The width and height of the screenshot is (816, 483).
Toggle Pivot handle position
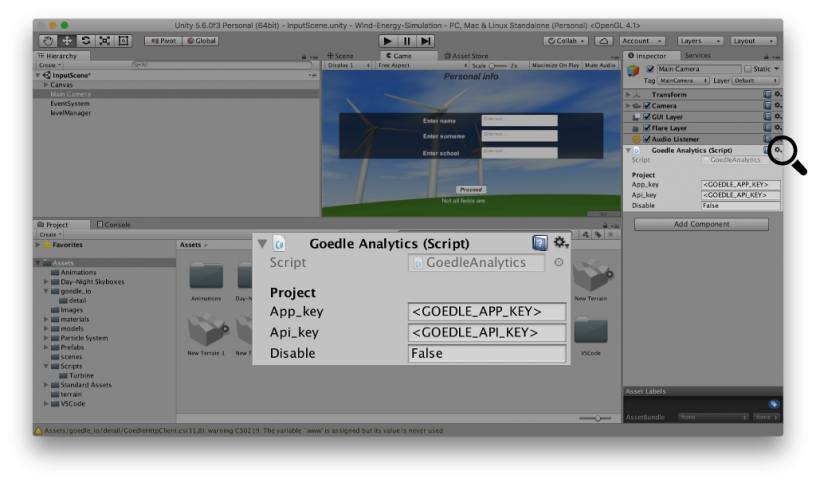(163, 41)
